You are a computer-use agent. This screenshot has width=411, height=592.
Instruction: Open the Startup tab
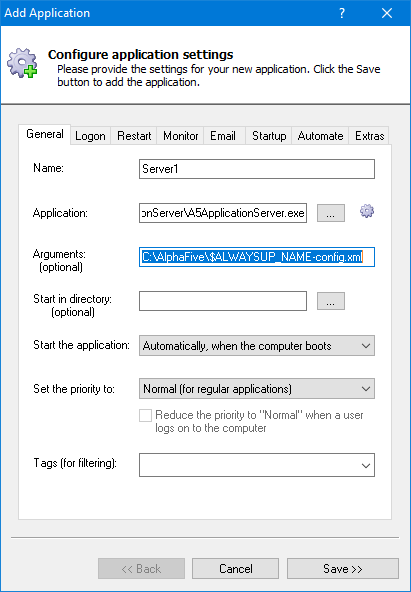point(269,136)
